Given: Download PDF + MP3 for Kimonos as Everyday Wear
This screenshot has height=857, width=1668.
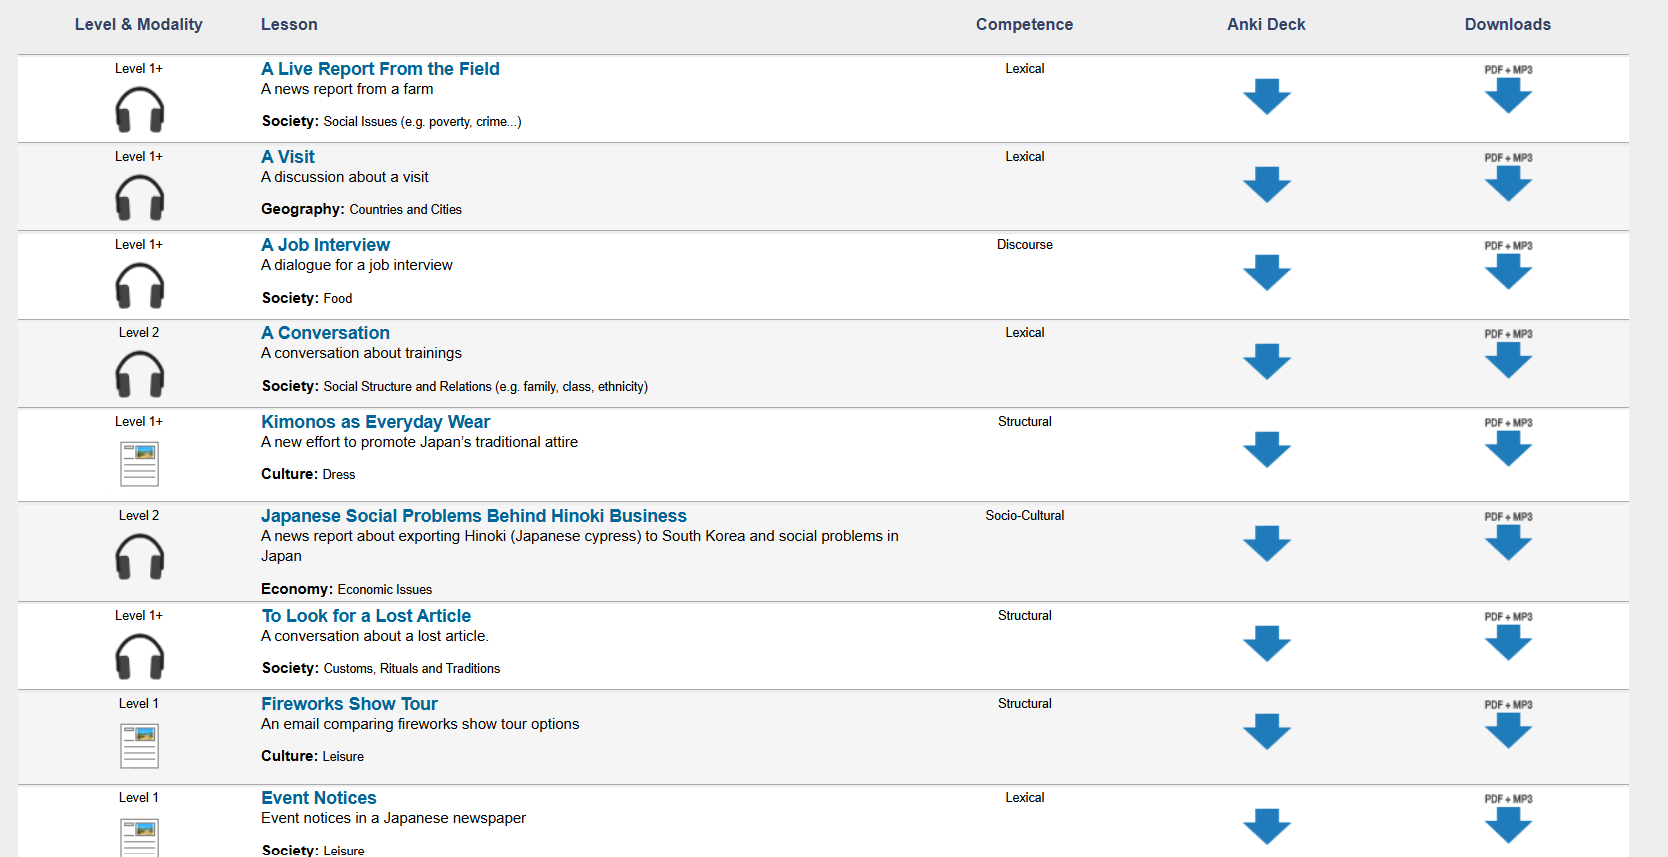Looking at the screenshot, I should [1508, 443].
